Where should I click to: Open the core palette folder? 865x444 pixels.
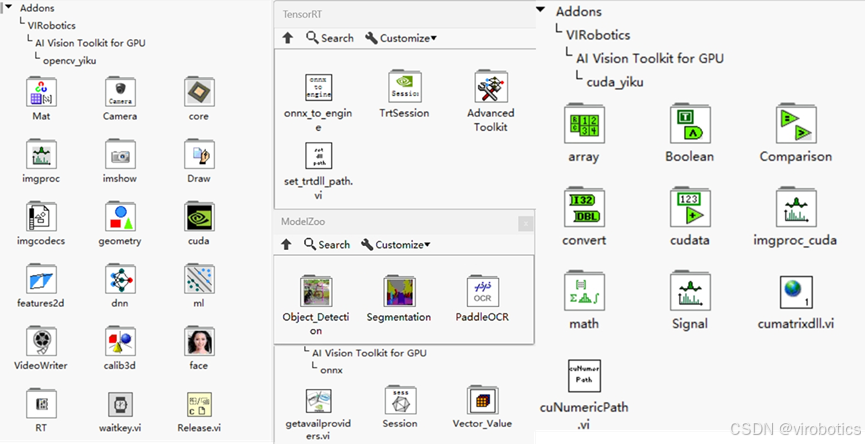coord(199,93)
